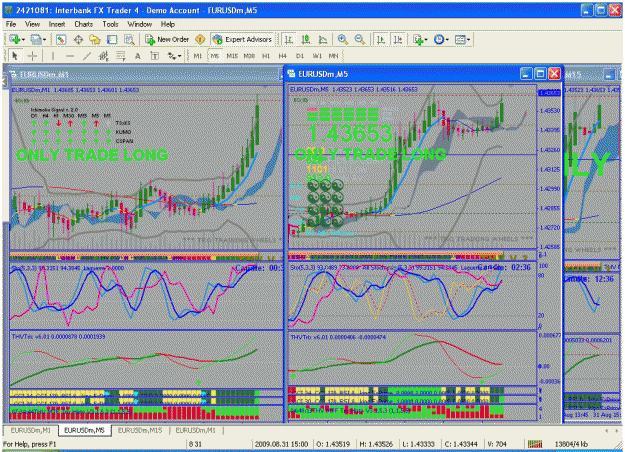Expand the Profiles dropdown arrow
The width and height of the screenshot is (625, 452).
point(44,39)
